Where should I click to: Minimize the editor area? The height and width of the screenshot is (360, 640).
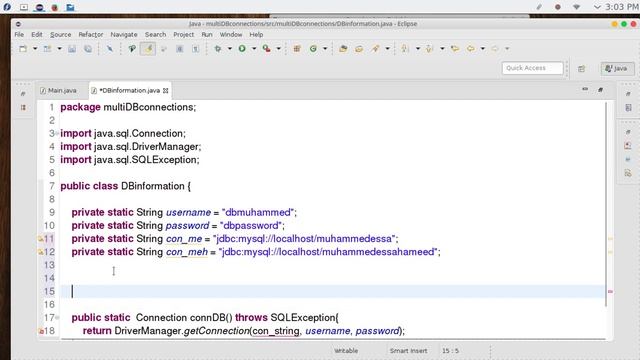tap(585, 89)
